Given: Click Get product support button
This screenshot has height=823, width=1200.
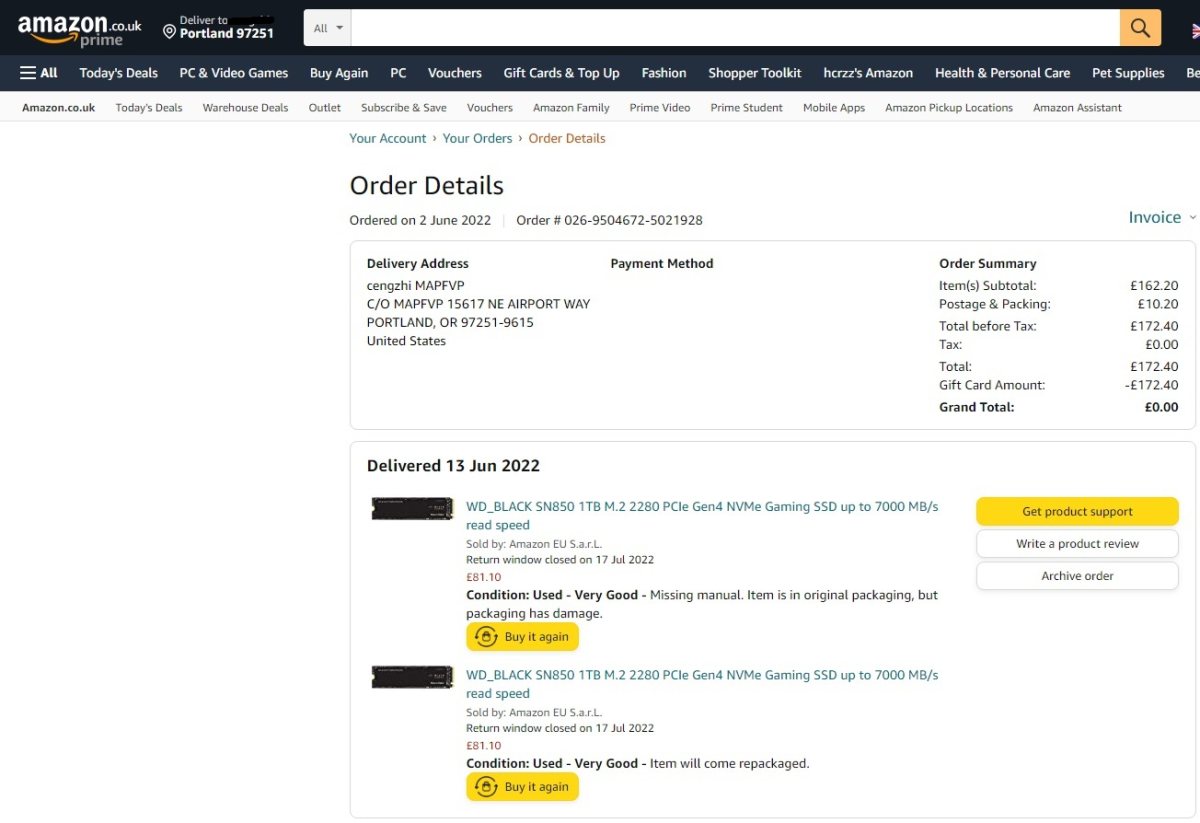Looking at the screenshot, I should (1077, 511).
